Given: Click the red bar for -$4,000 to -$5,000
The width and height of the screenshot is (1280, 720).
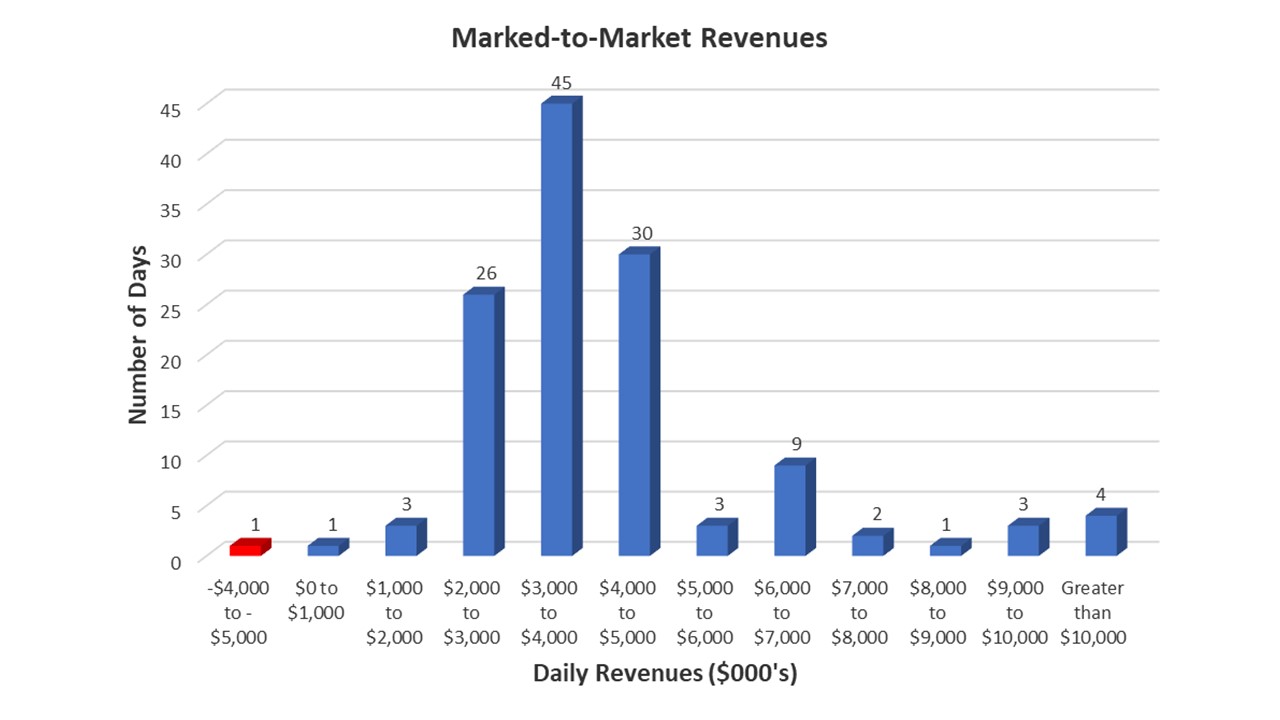Looking at the screenshot, I should click(246, 549).
